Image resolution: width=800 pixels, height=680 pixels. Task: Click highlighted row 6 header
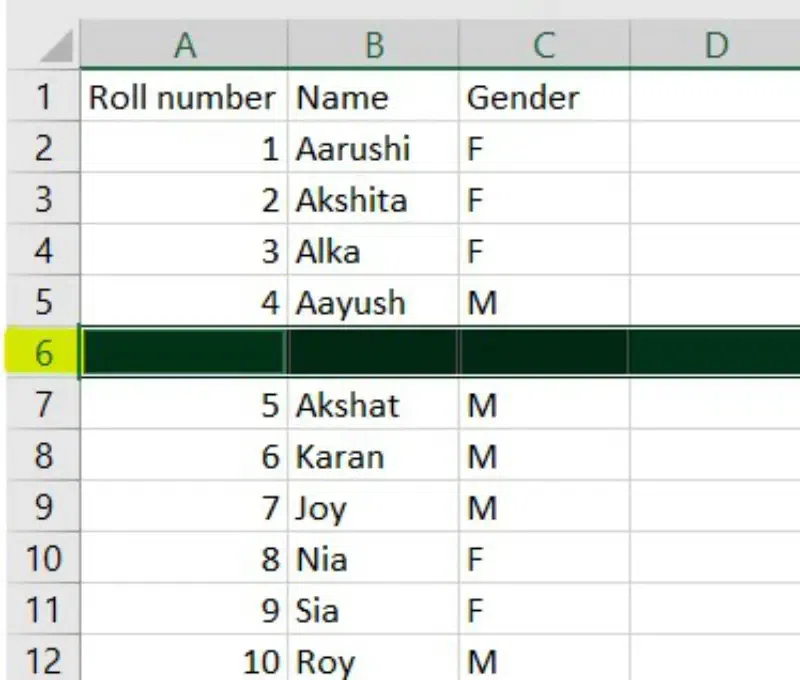tap(42, 353)
